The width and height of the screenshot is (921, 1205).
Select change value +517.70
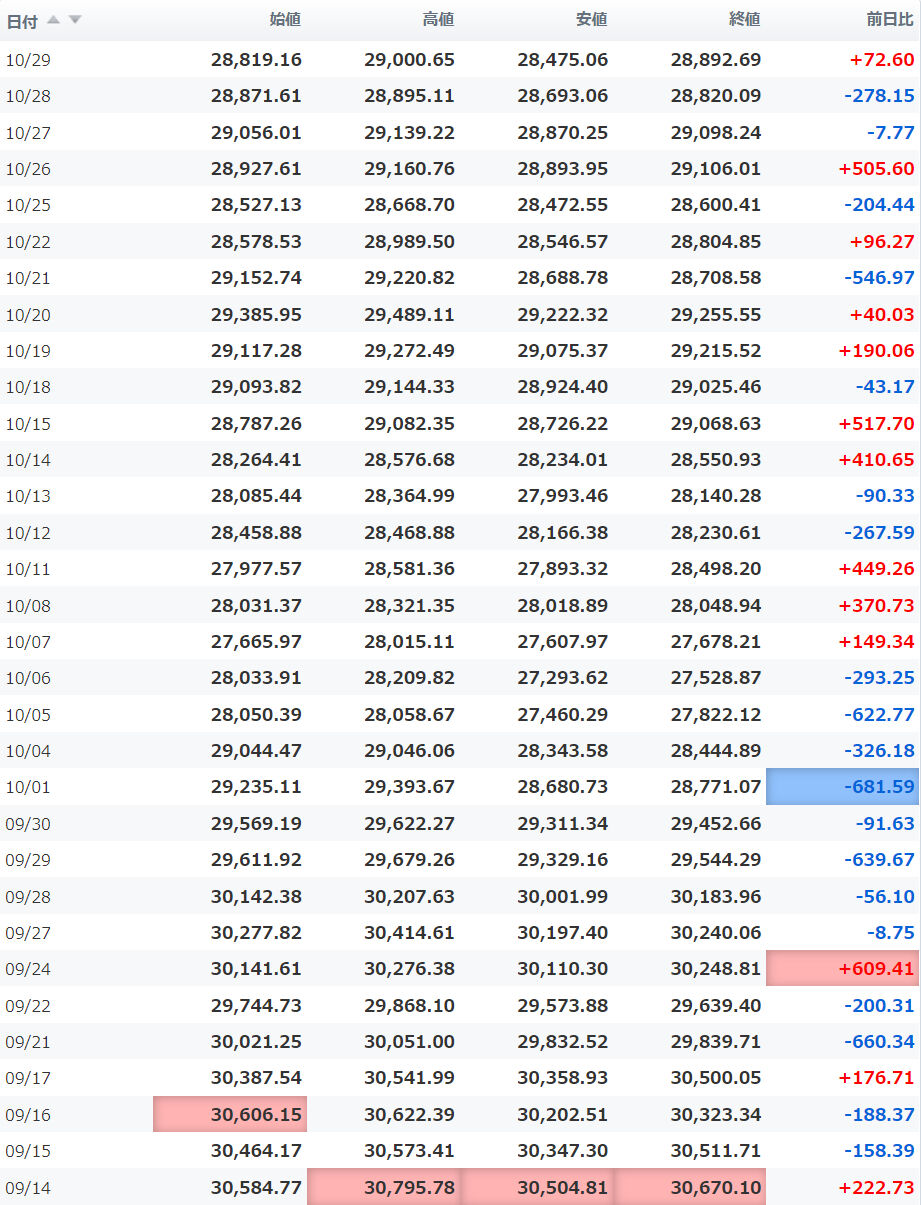[876, 423]
